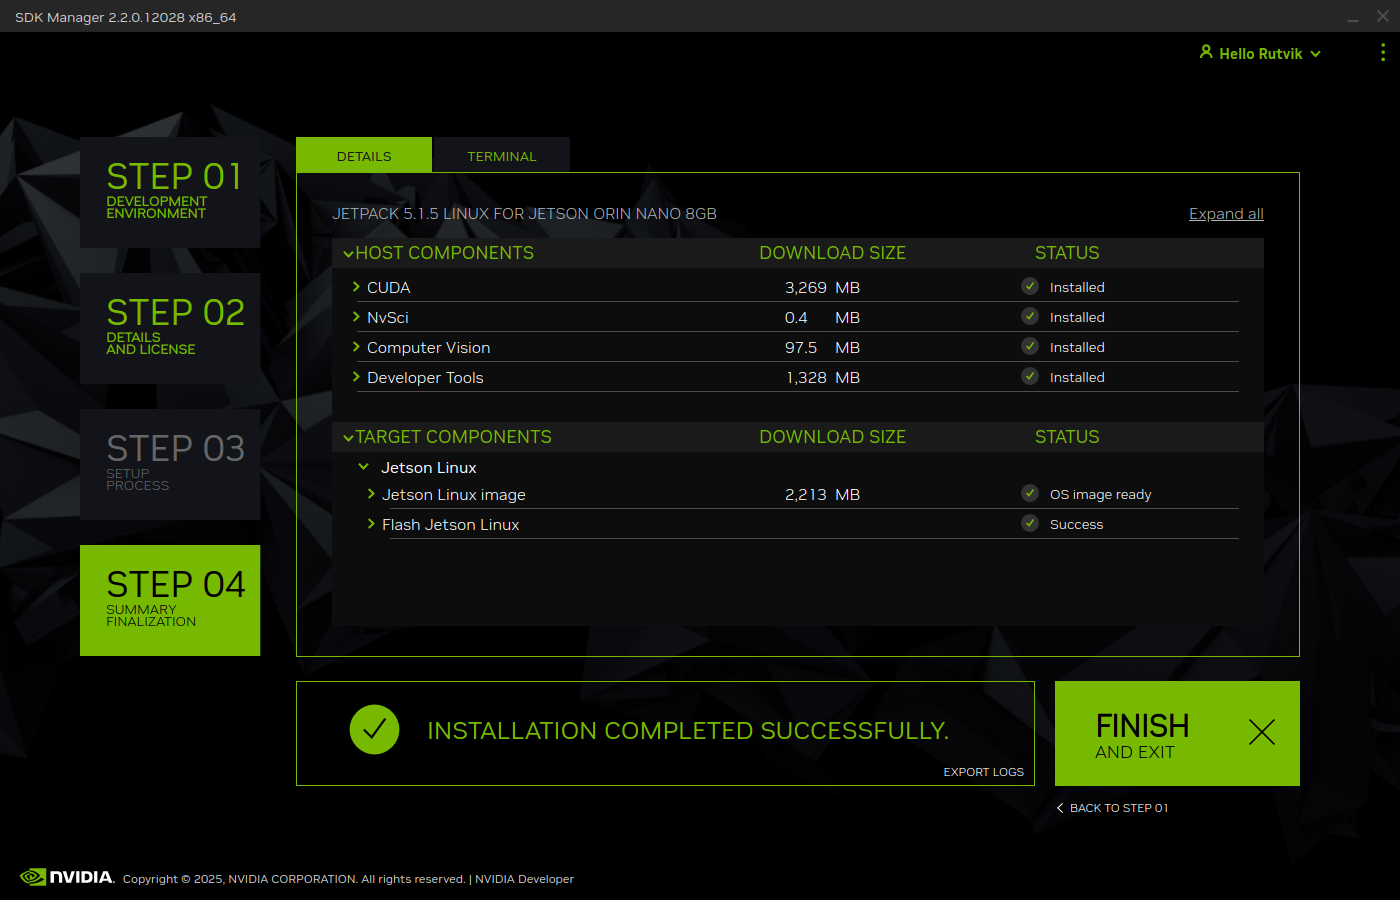Click the X icon on Finish button
This screenshot has width=1400, height=900.
click(x=1261, y=732)
